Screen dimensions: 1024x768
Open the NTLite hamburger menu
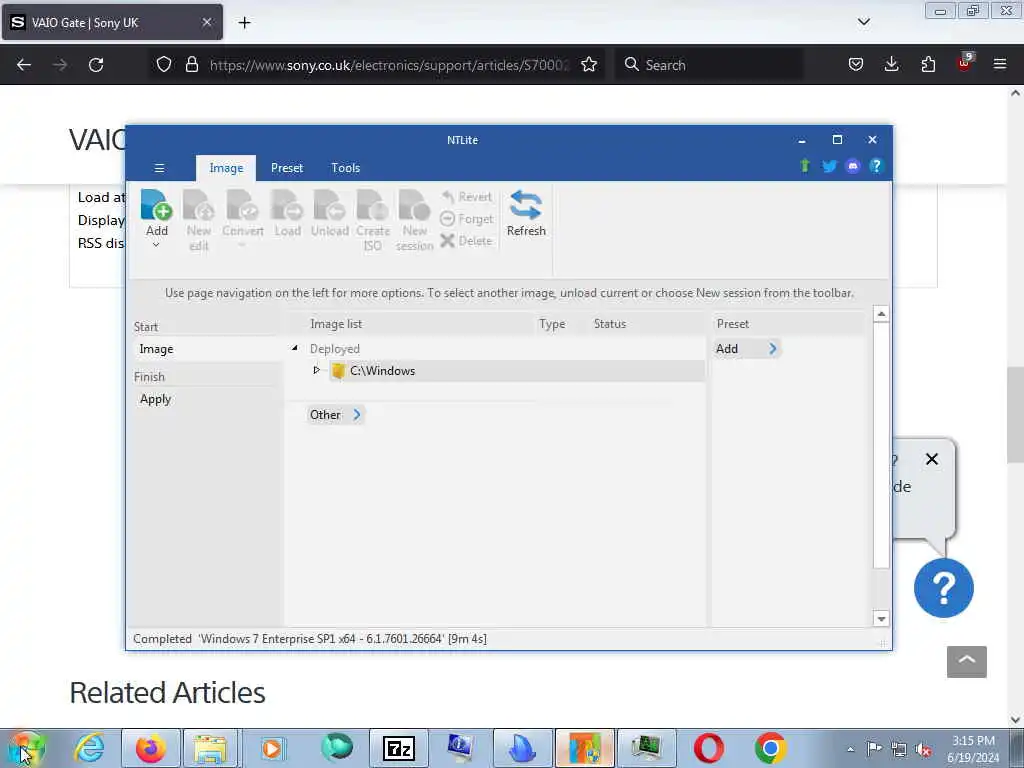159,168
